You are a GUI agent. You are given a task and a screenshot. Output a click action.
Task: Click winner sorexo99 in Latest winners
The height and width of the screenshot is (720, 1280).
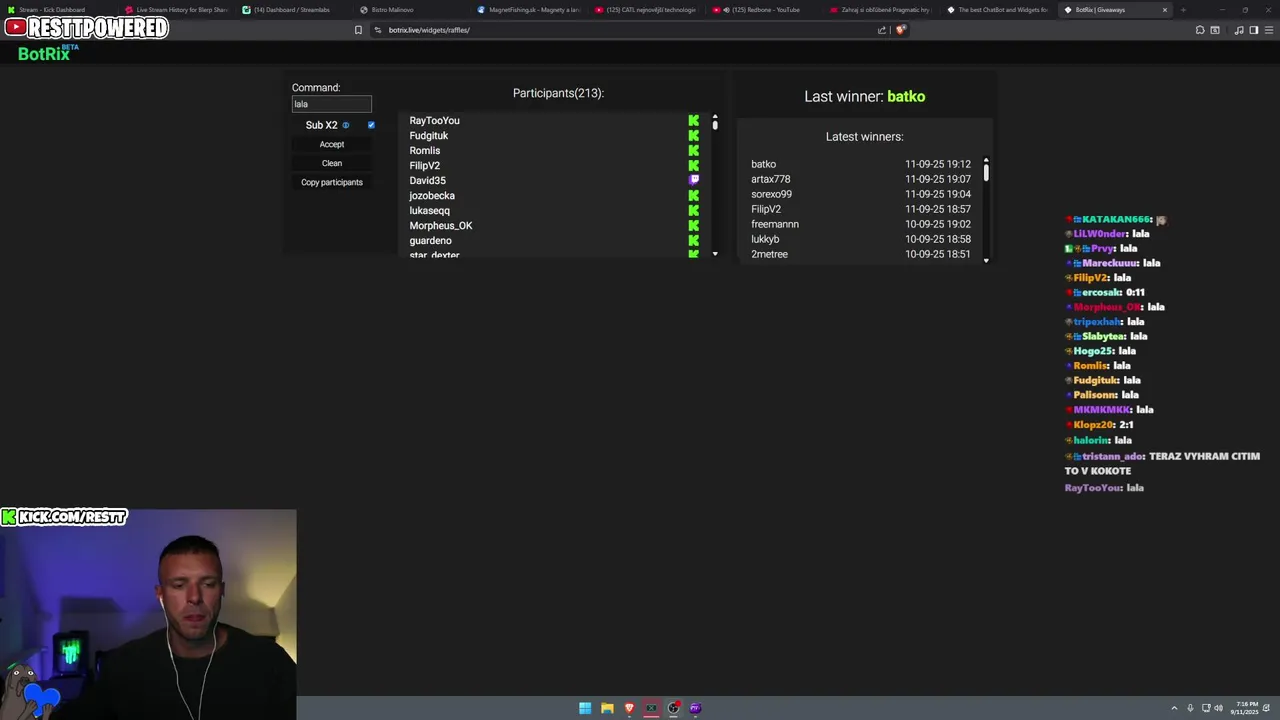click(x=771, y=194)
